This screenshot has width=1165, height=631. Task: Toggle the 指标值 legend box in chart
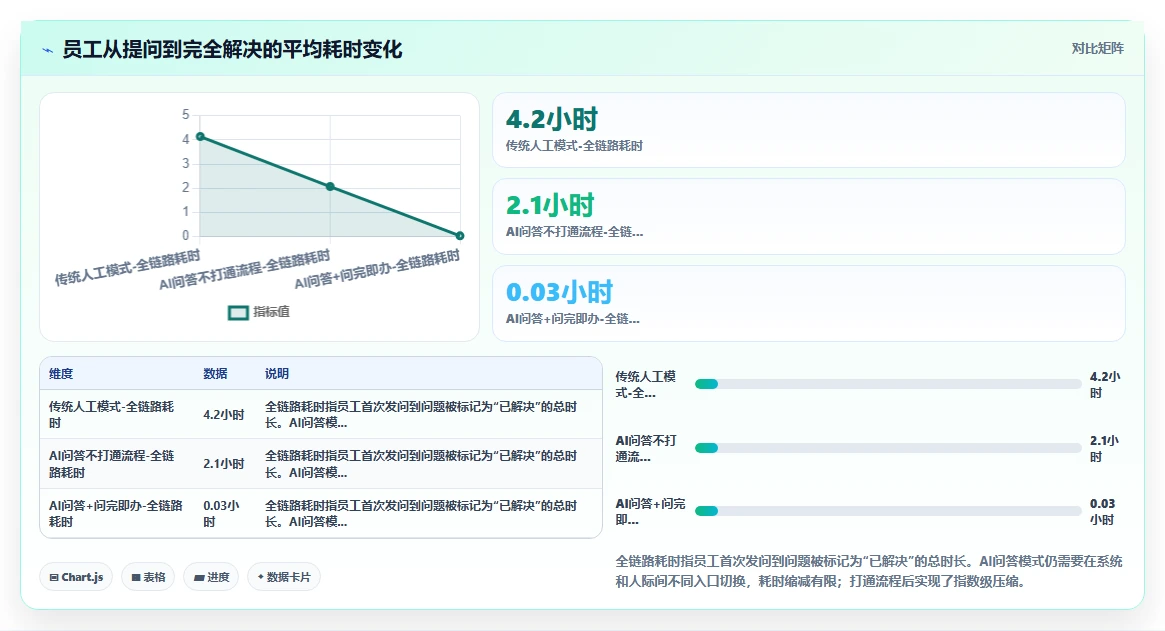click(x=238, y=313)
